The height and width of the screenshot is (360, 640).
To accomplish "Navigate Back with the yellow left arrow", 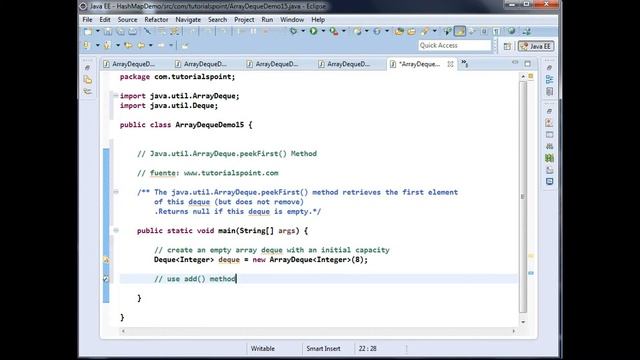I will coord(141,45).
